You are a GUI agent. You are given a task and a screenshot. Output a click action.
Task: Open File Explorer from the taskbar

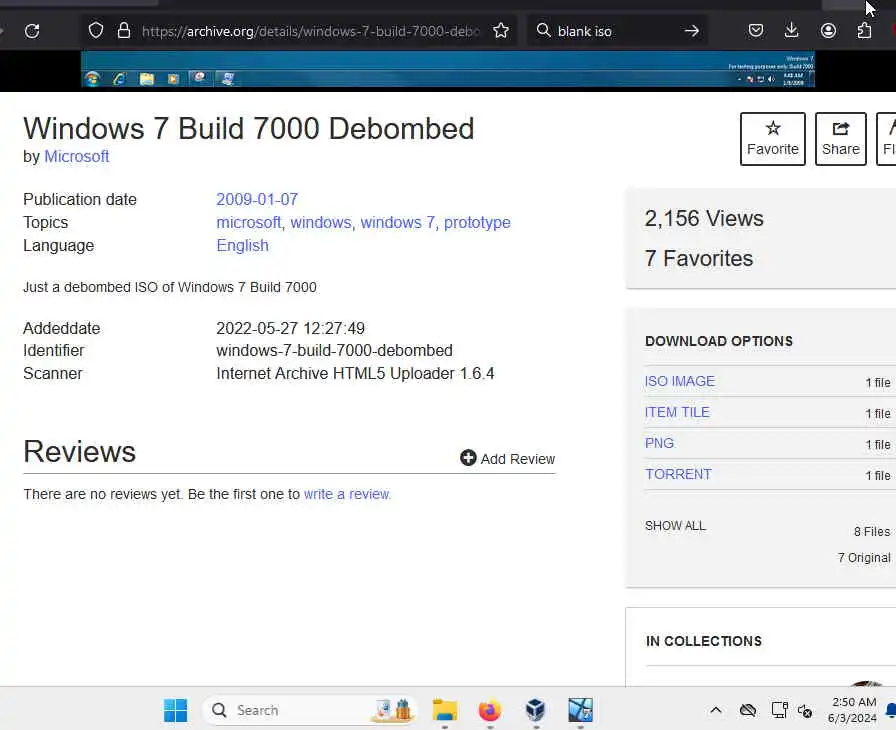pos(445,710)
